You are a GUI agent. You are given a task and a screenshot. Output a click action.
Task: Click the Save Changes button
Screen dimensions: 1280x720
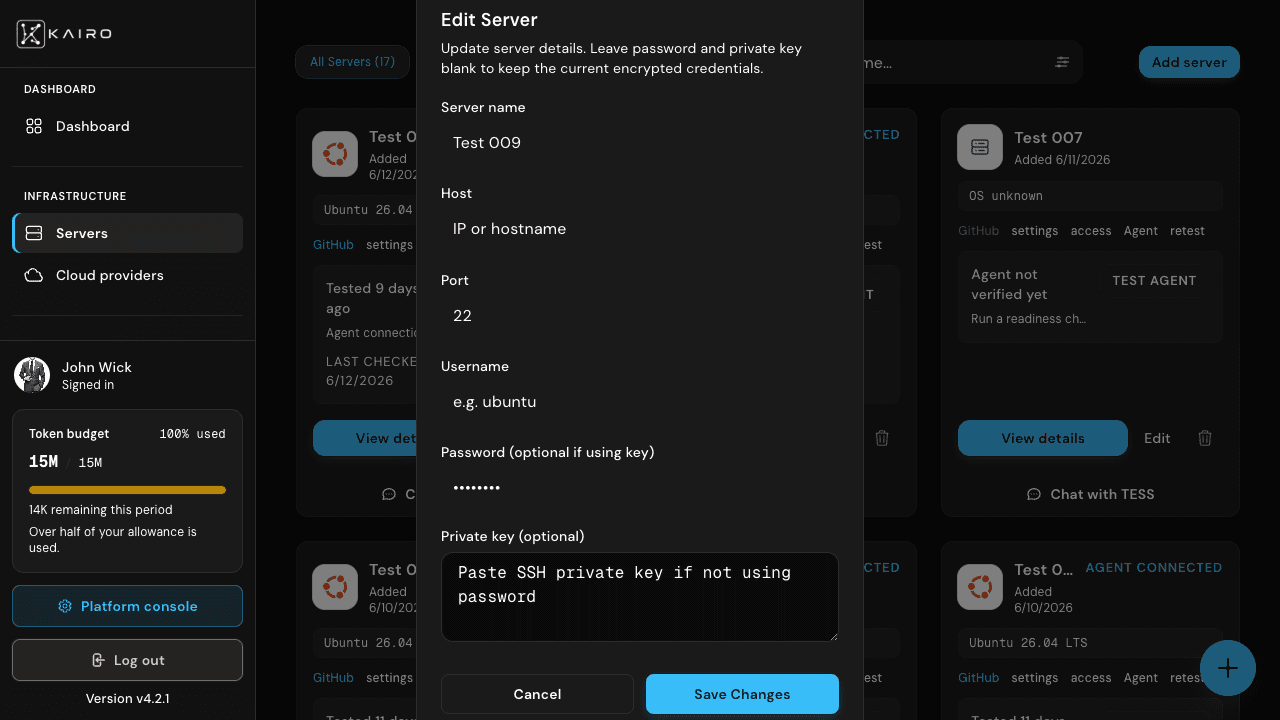(x=742, y=694)
